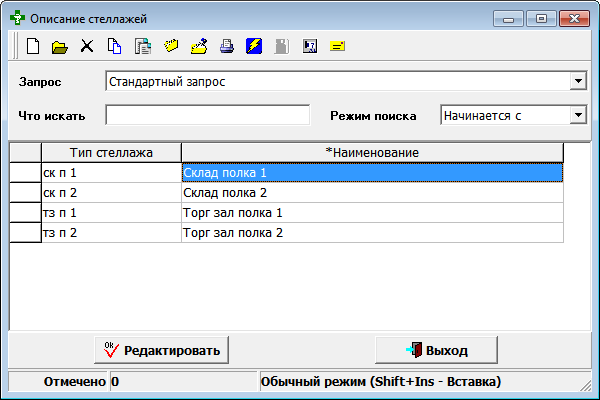Click the row marker beside ск п 1

[x=25, y=172]
